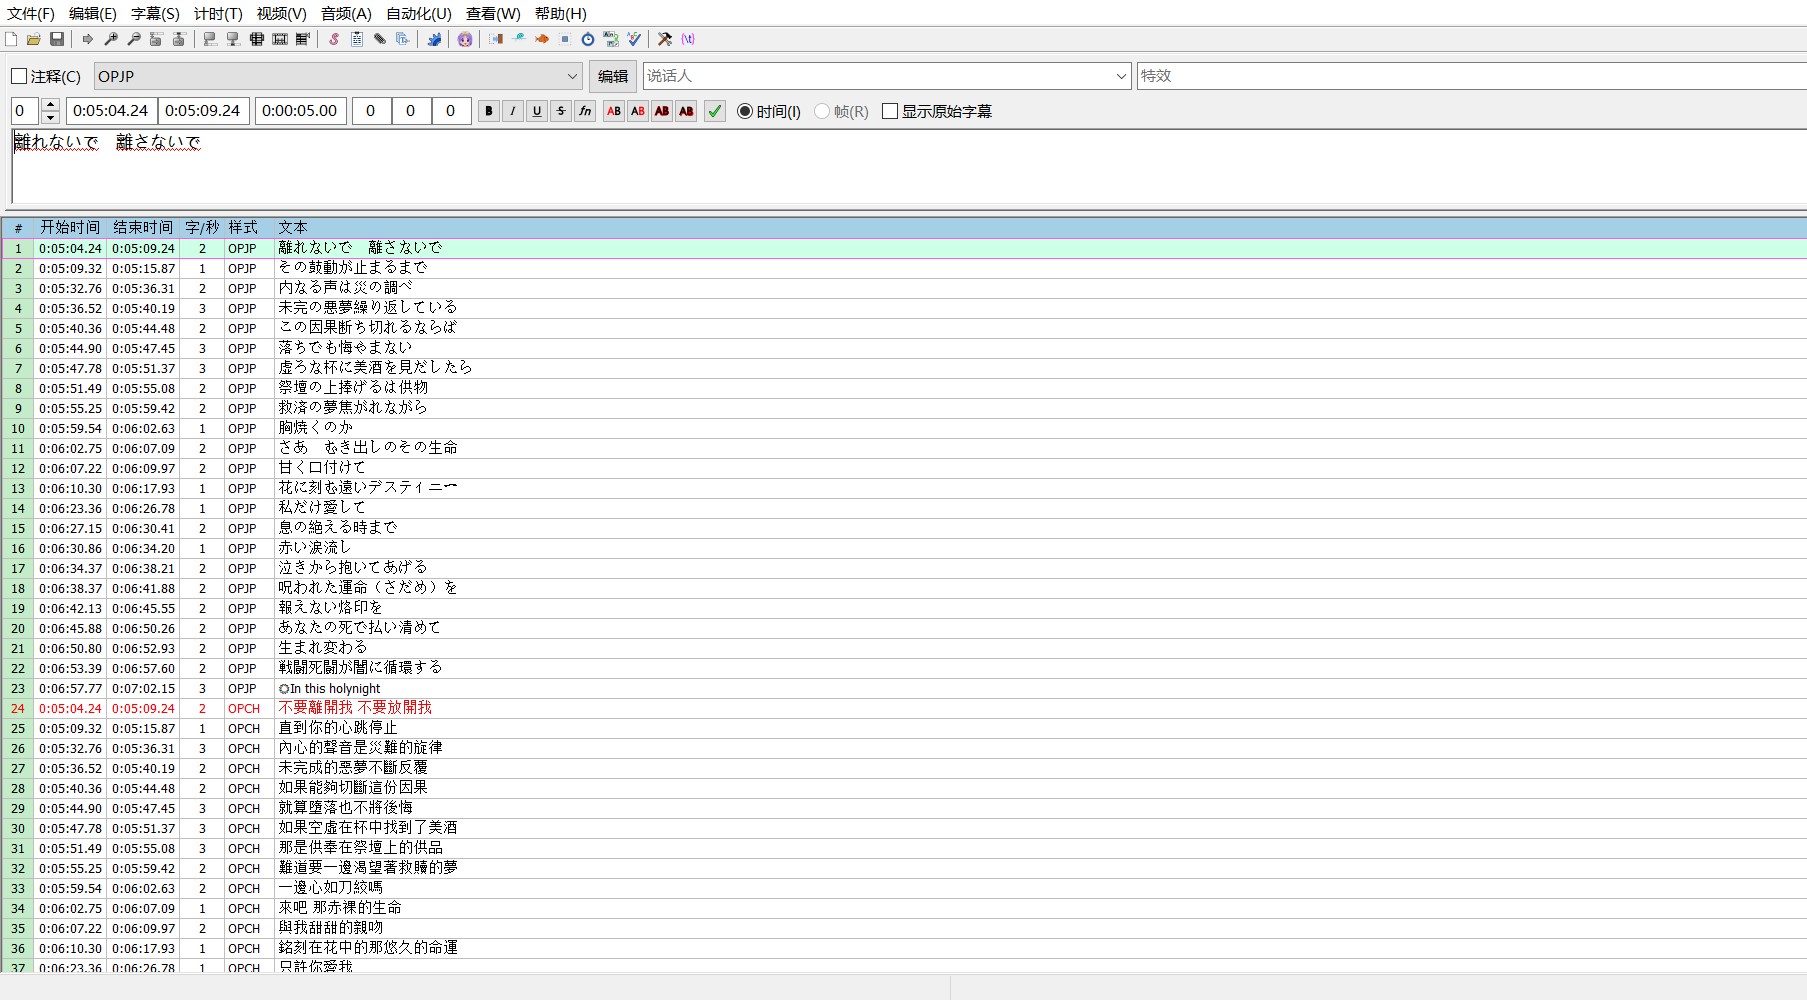This screenshot has height=1000, width=1807.
Task: Enable 显示原始字幕 checkbox
Action: 890,111
